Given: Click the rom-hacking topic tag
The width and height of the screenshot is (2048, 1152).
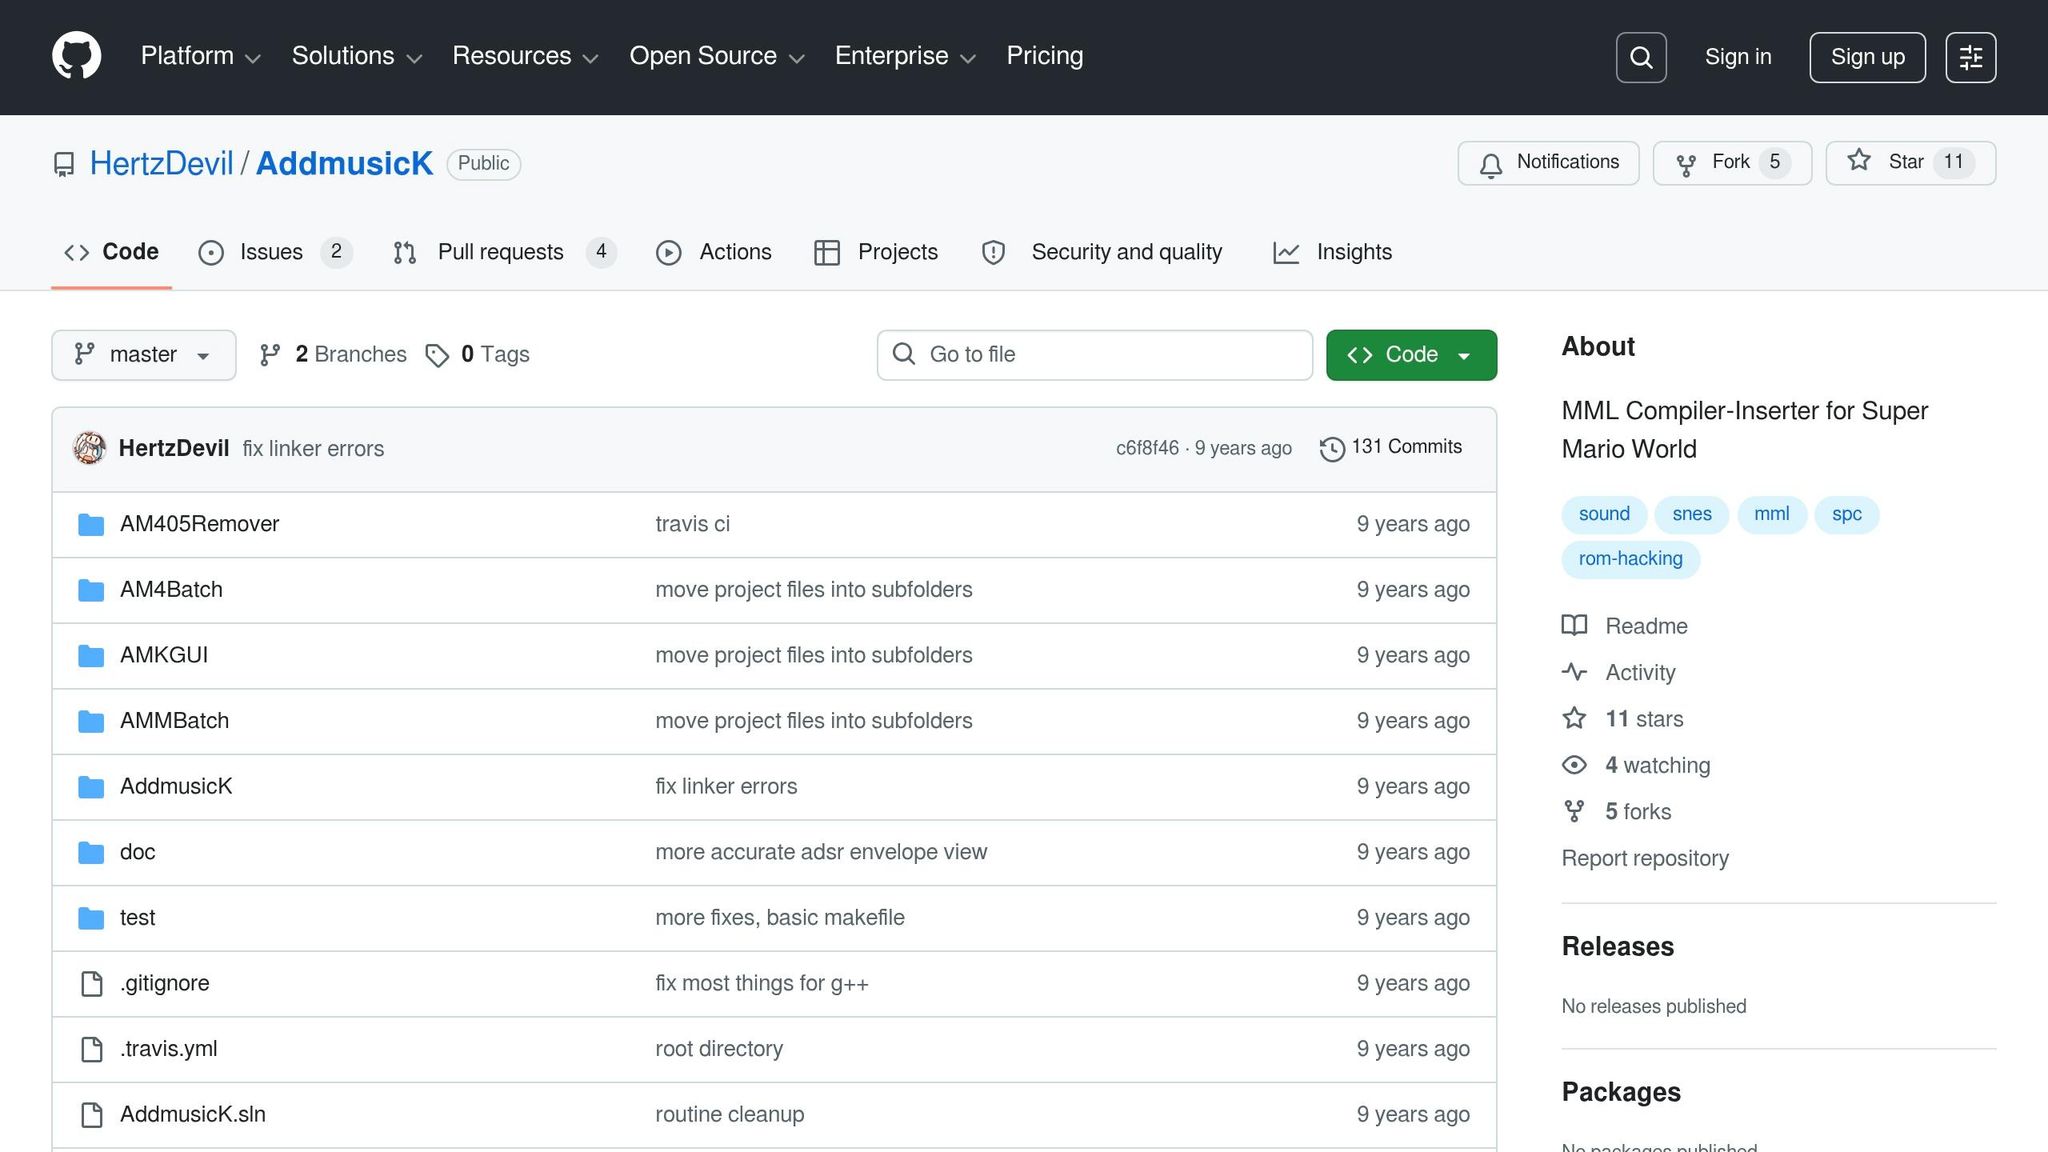Looking at the screenshot, I should (x=1631, y=559).
